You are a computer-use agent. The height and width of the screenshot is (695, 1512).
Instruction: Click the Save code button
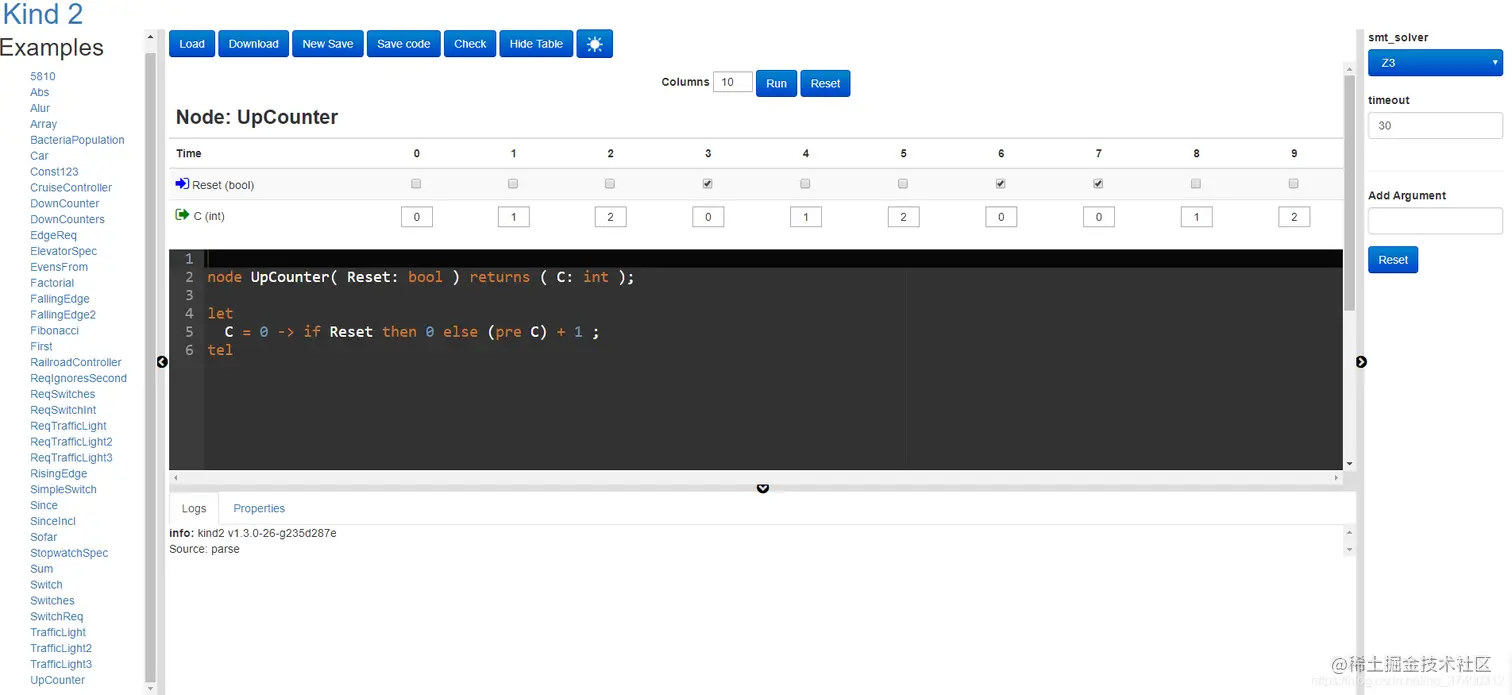(404, 44)
